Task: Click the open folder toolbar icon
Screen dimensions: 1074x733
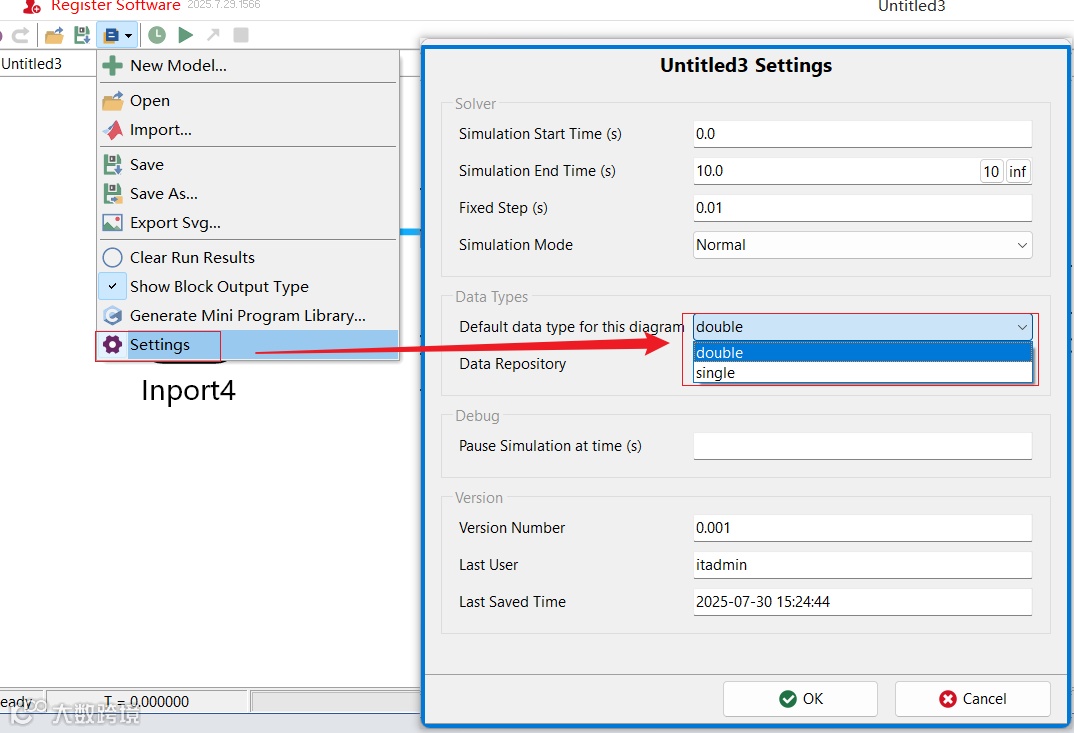Action: coord(54,35)
